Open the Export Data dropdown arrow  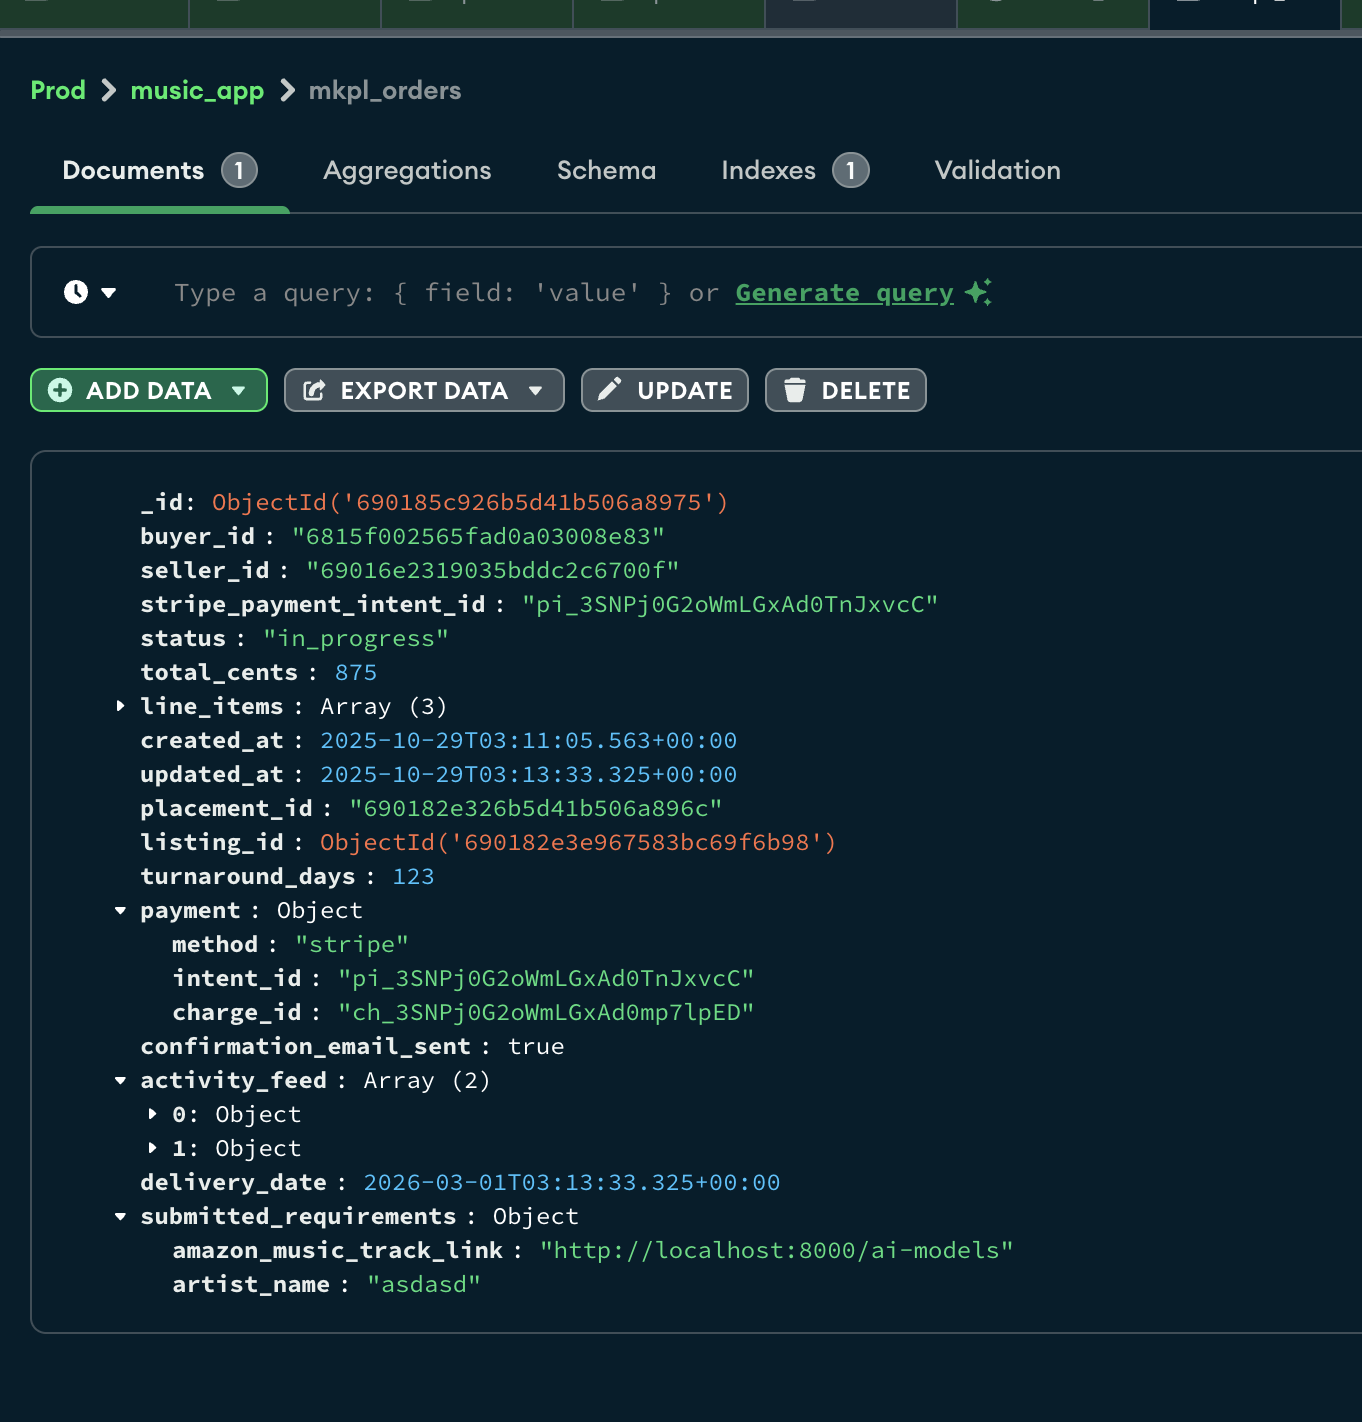click(x=536, y=390)
